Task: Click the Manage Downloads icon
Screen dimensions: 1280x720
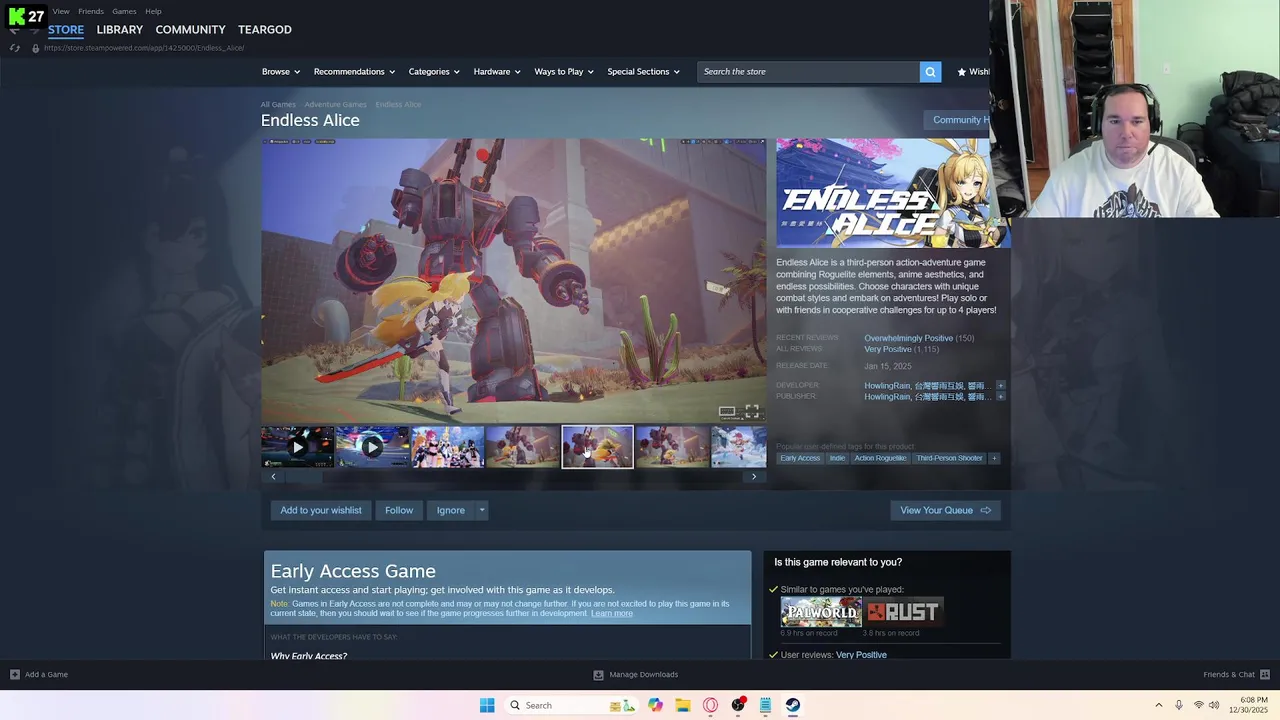Action: pos(598,674)
